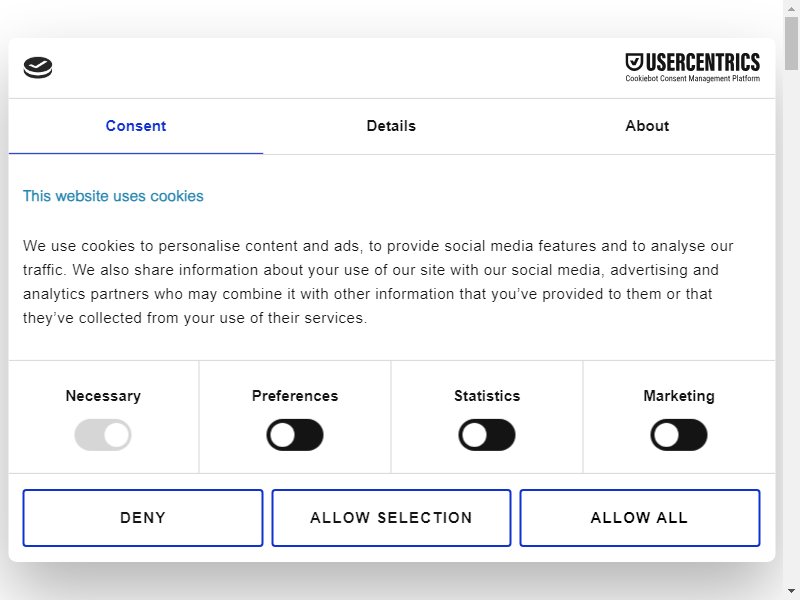Click the vertical scrollbar thumb
Screen dimensions: 800x600
[791, 43]
